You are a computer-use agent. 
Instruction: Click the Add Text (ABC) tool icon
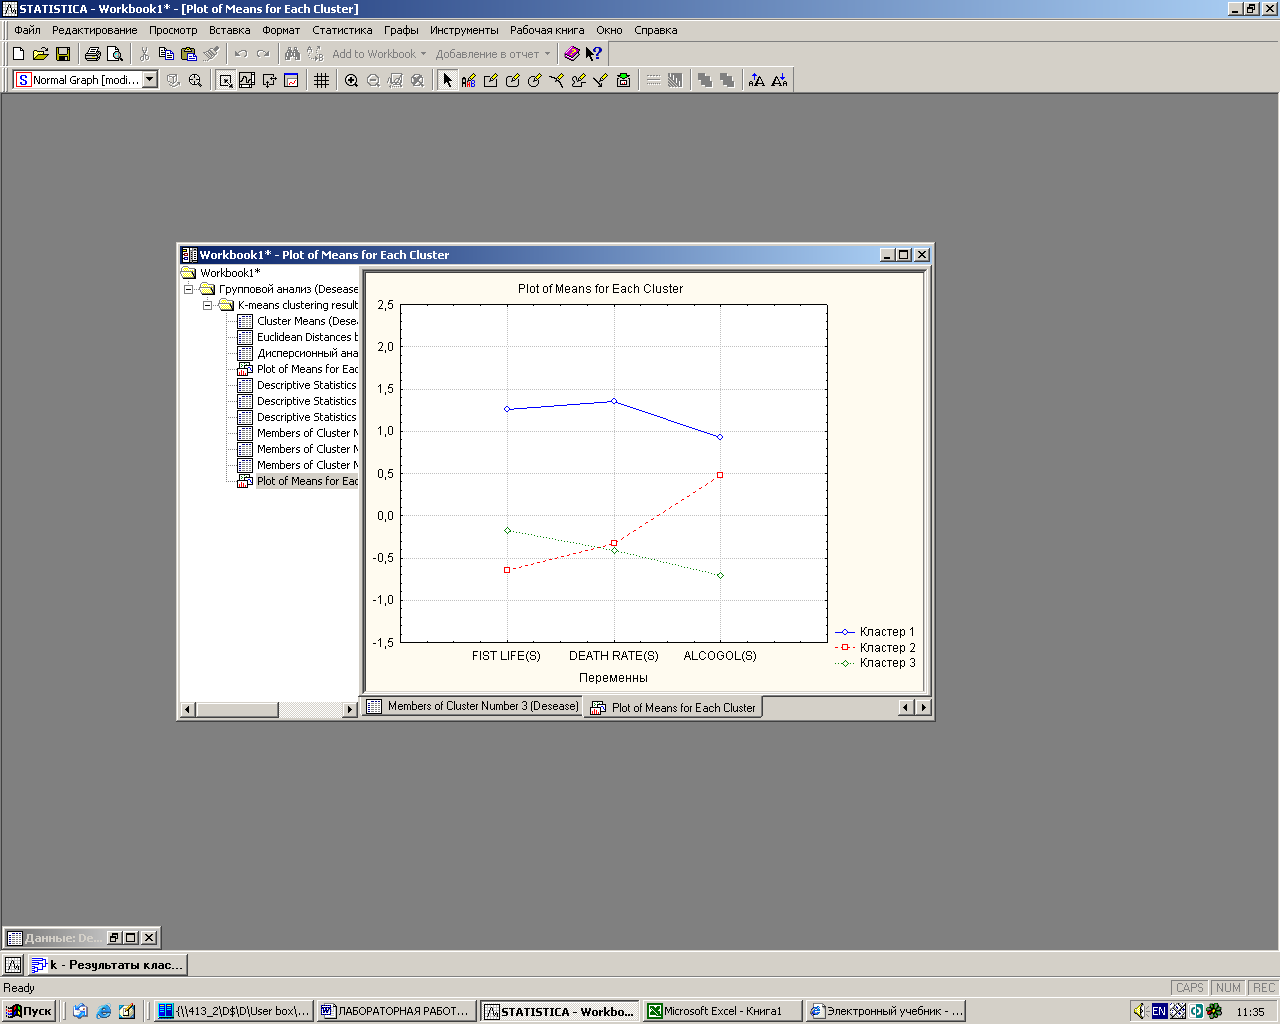(x=468, y=80)
